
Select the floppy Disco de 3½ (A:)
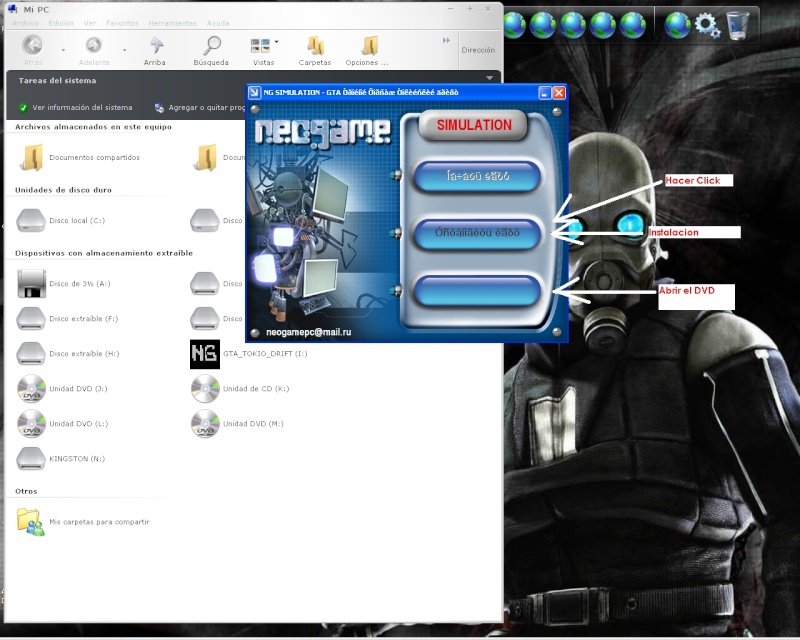64,284
